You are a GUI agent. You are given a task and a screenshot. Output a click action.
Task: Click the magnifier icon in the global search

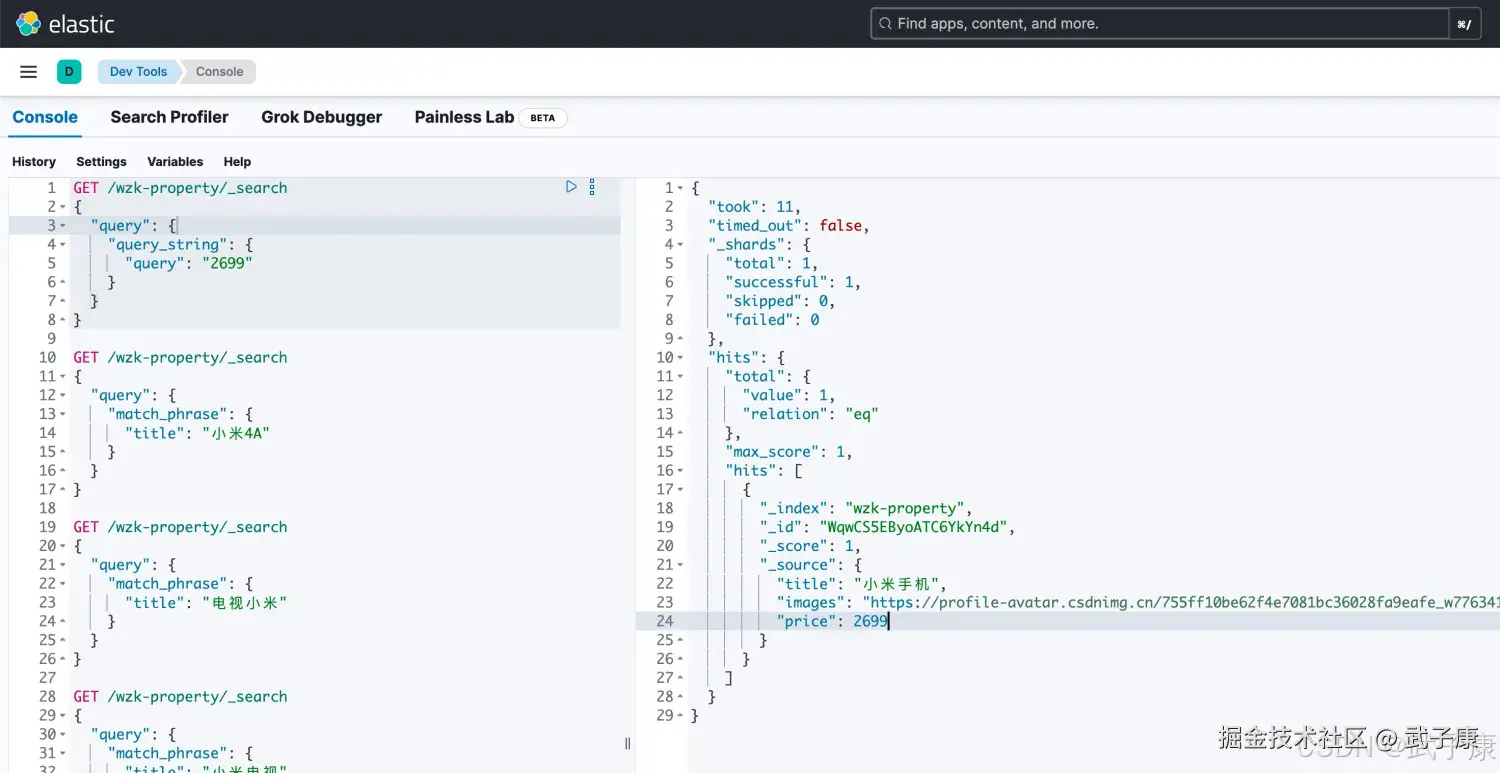(x=884, y=22)
